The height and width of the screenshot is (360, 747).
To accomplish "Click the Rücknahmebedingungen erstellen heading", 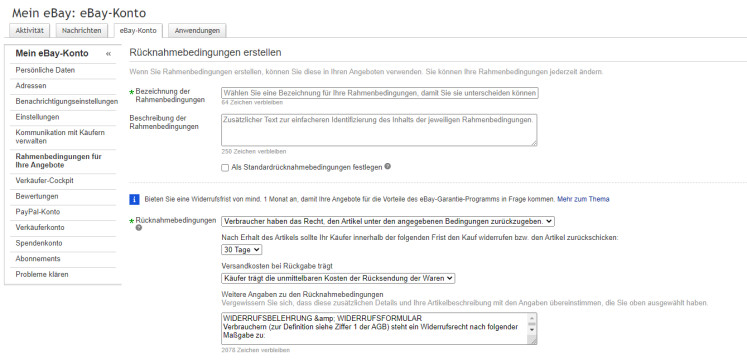I will click(205, 52).
